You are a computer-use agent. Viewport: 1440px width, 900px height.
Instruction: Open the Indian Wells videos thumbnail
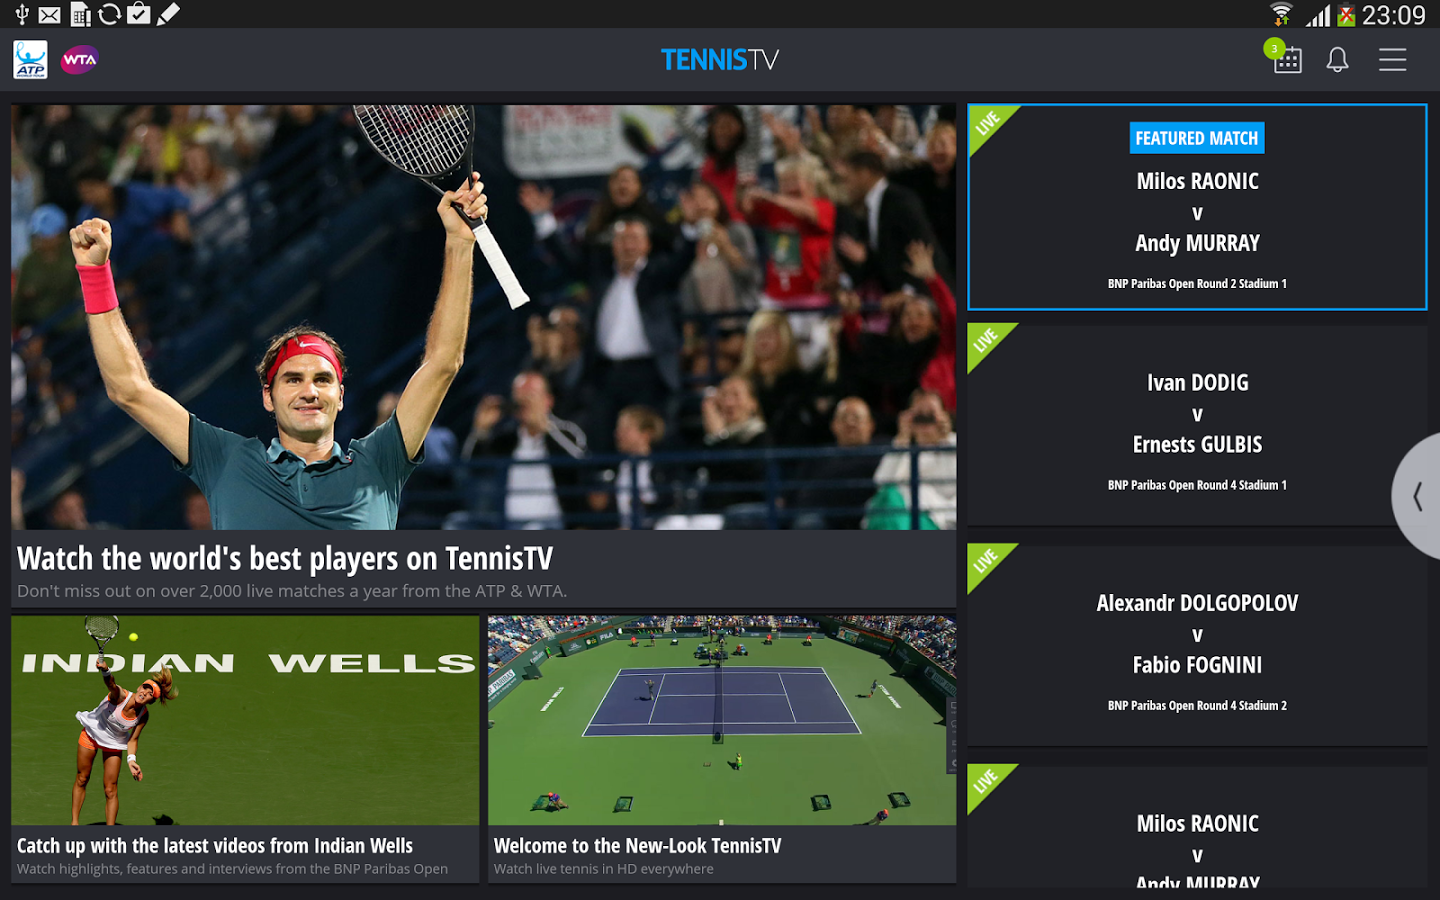pyautogui.click(x=245, y=720)
